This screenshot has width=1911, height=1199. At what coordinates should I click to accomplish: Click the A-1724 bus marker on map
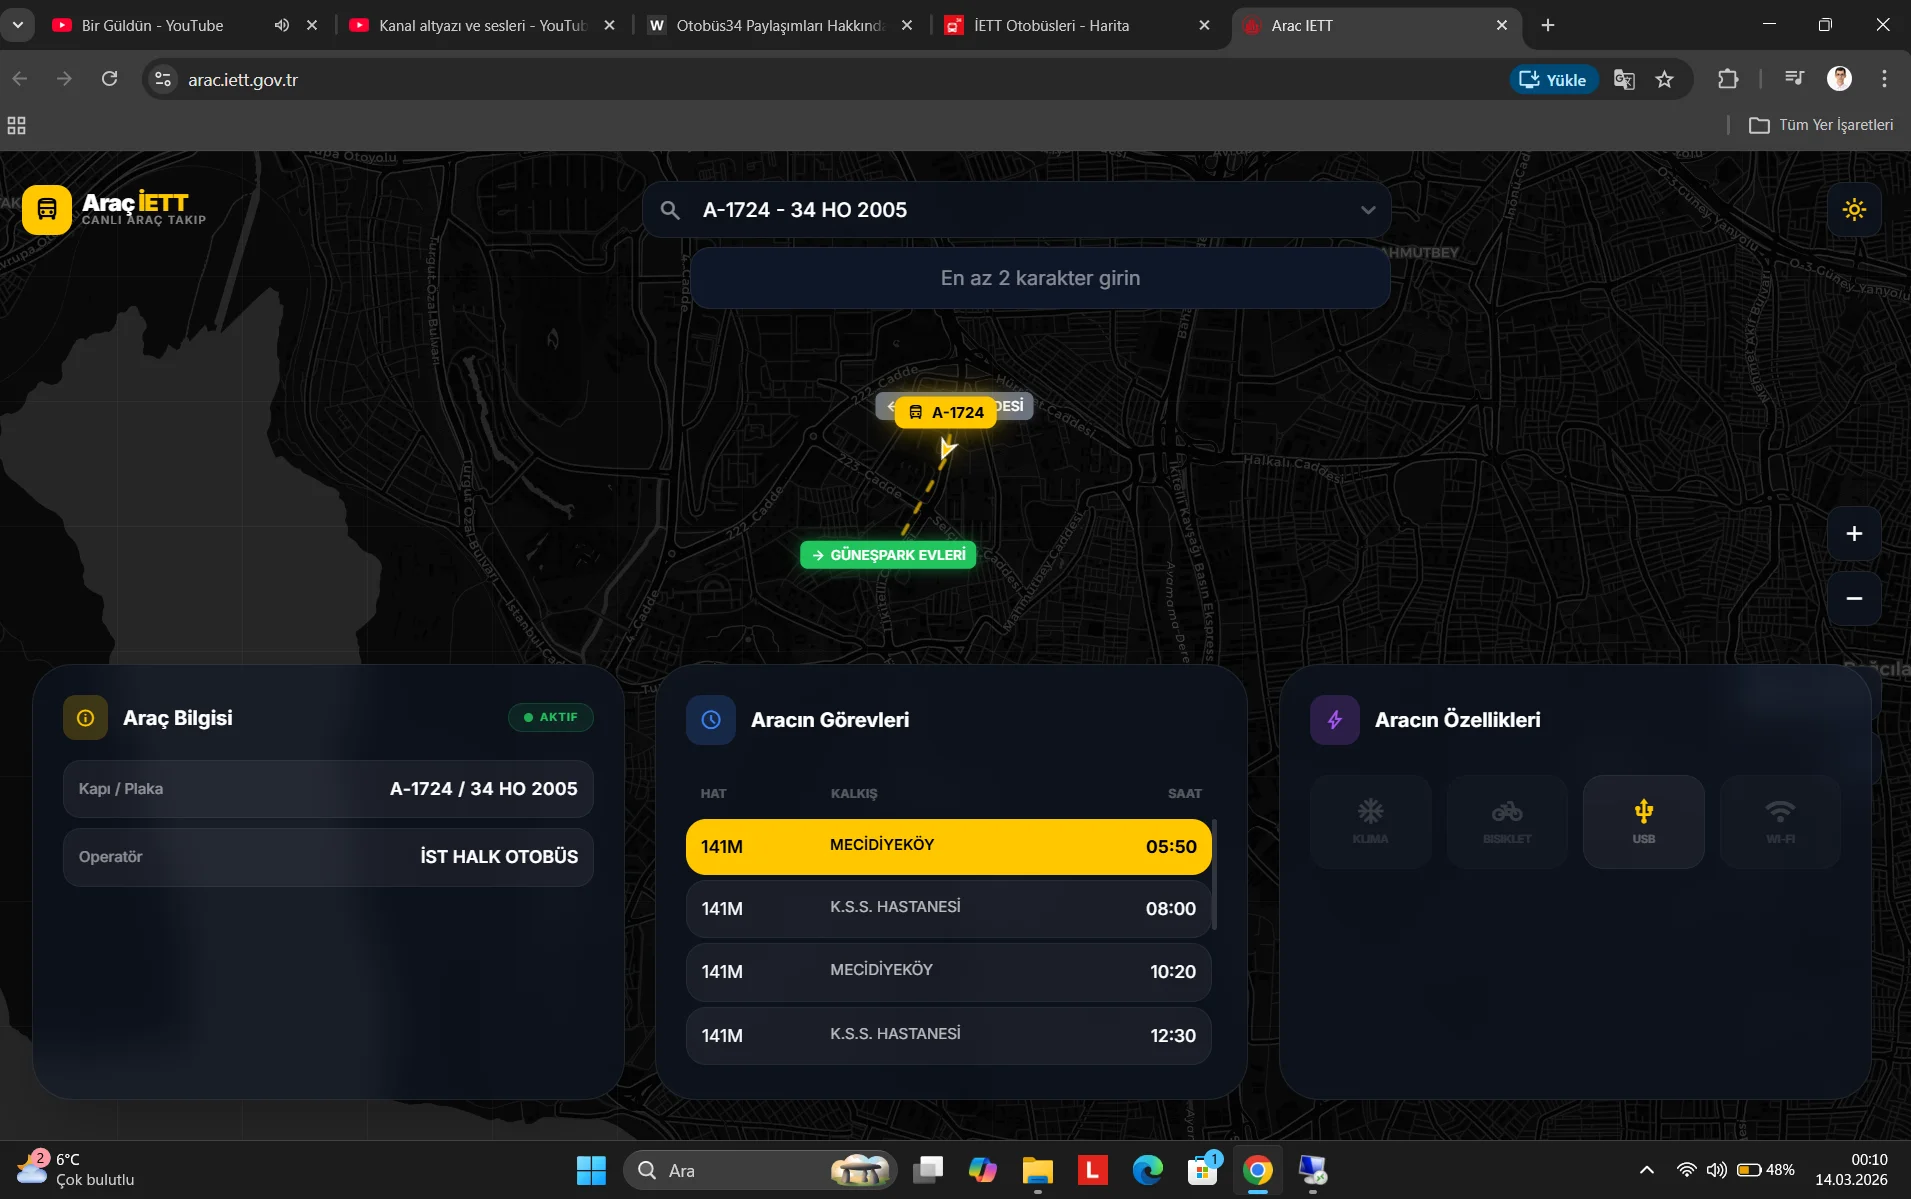(x=946, y=412)
